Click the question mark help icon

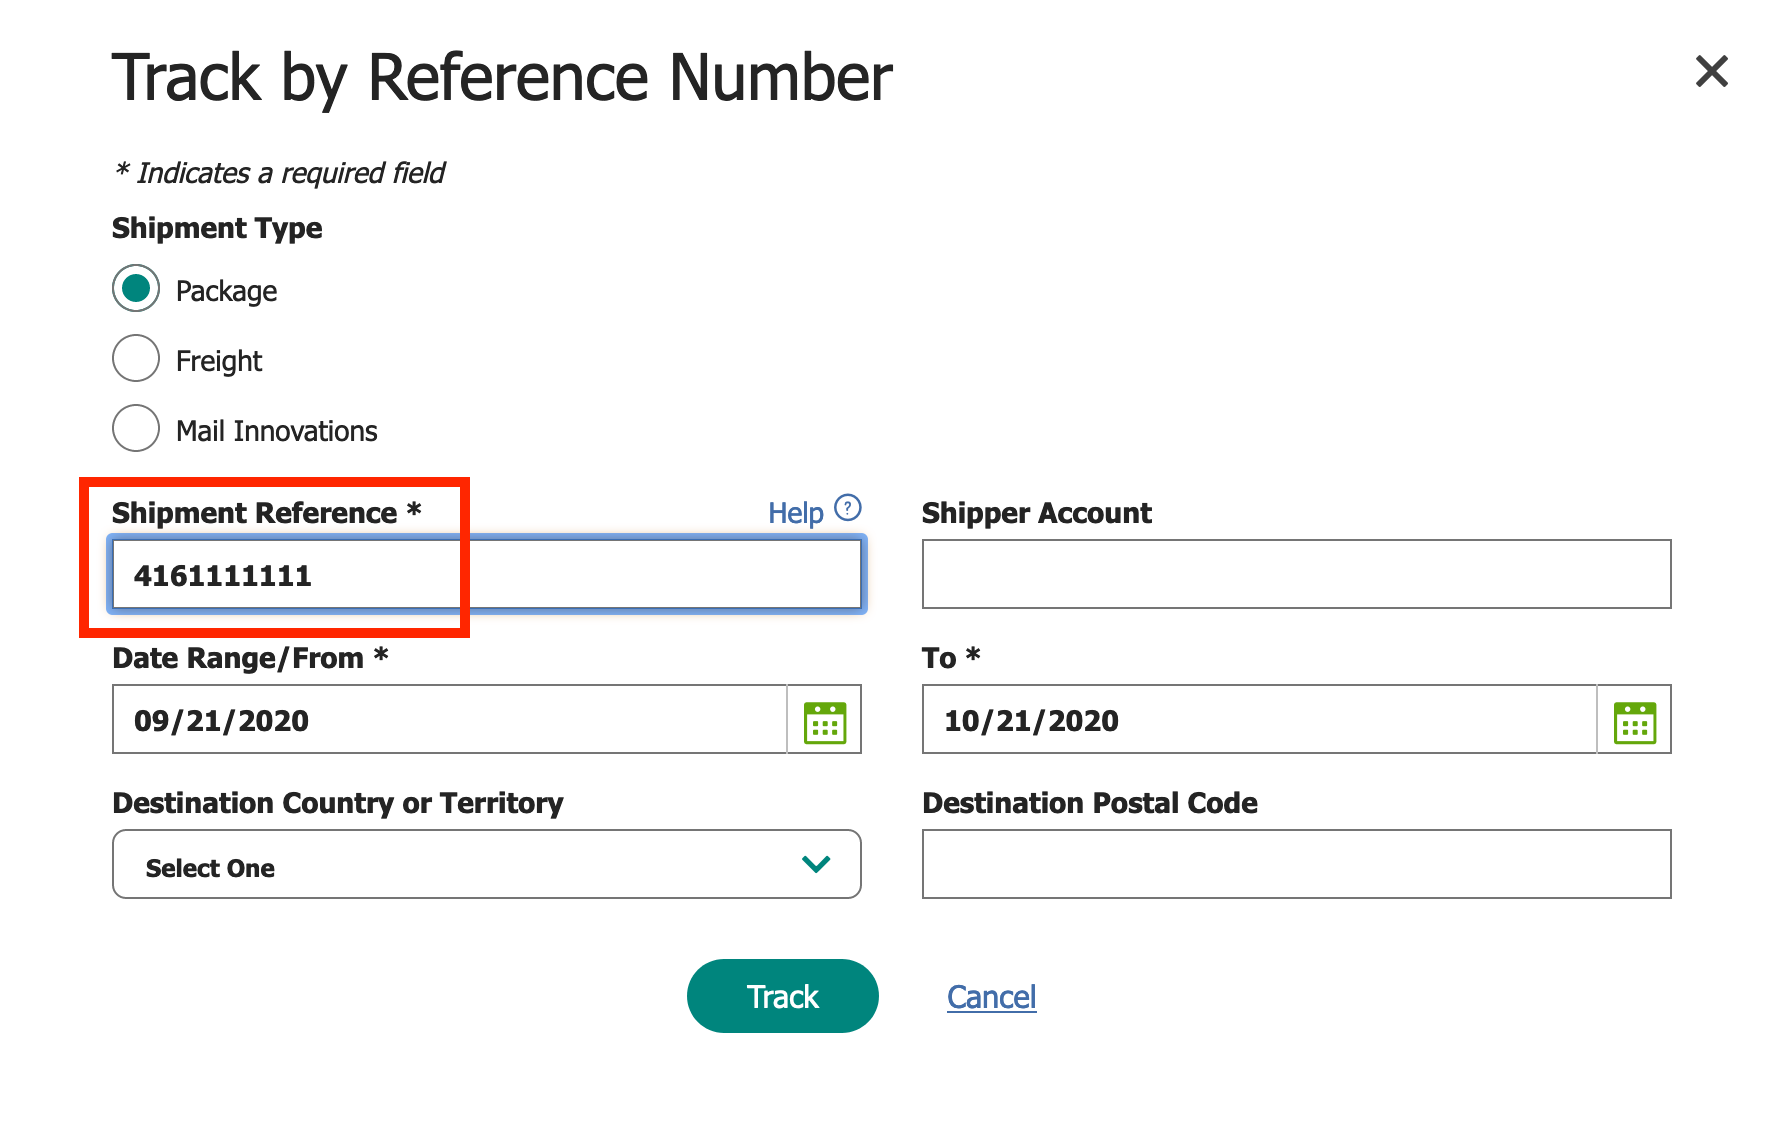(848, 509)
